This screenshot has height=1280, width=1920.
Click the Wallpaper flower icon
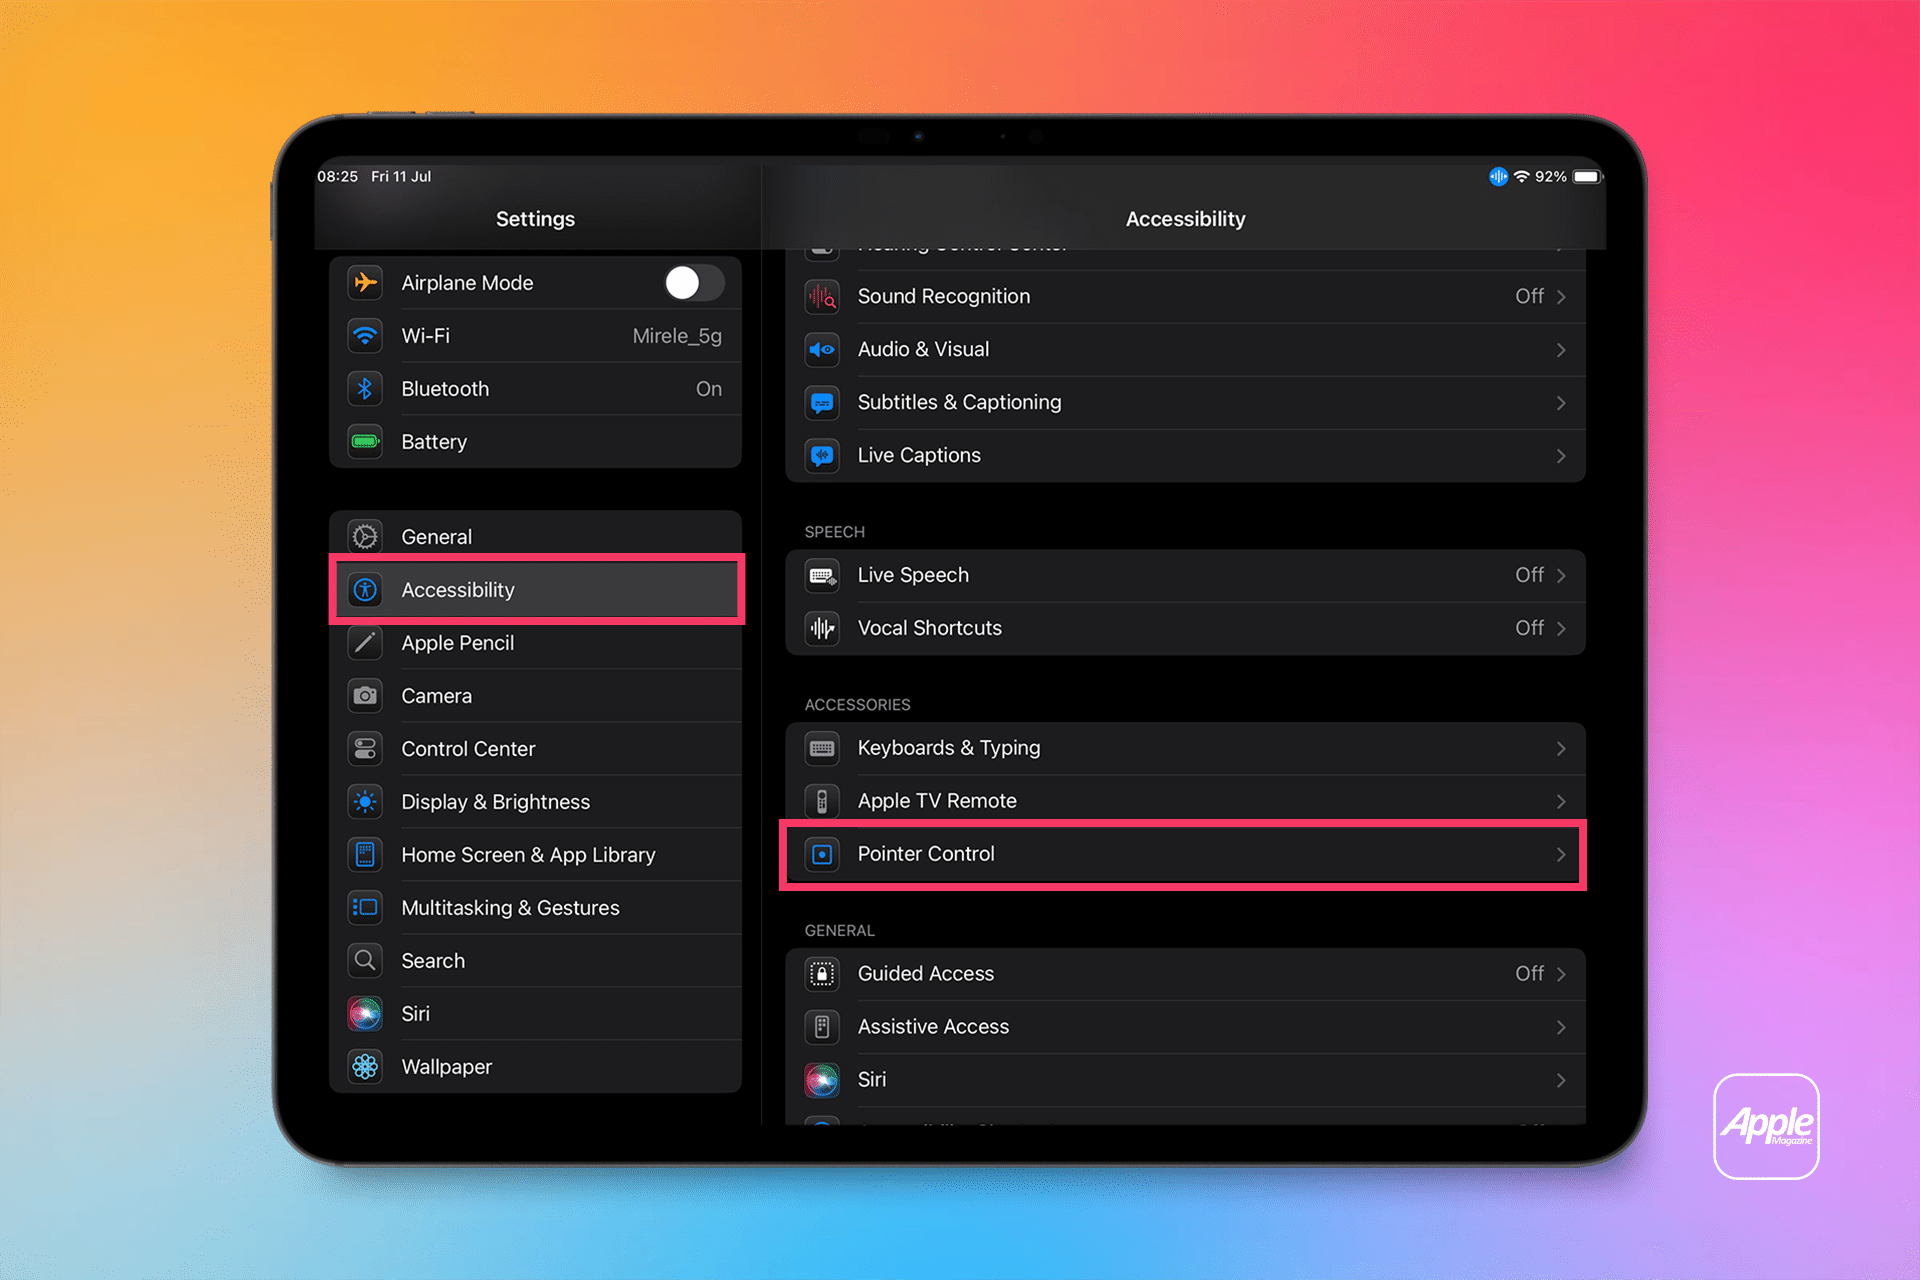pos(365,1067)
